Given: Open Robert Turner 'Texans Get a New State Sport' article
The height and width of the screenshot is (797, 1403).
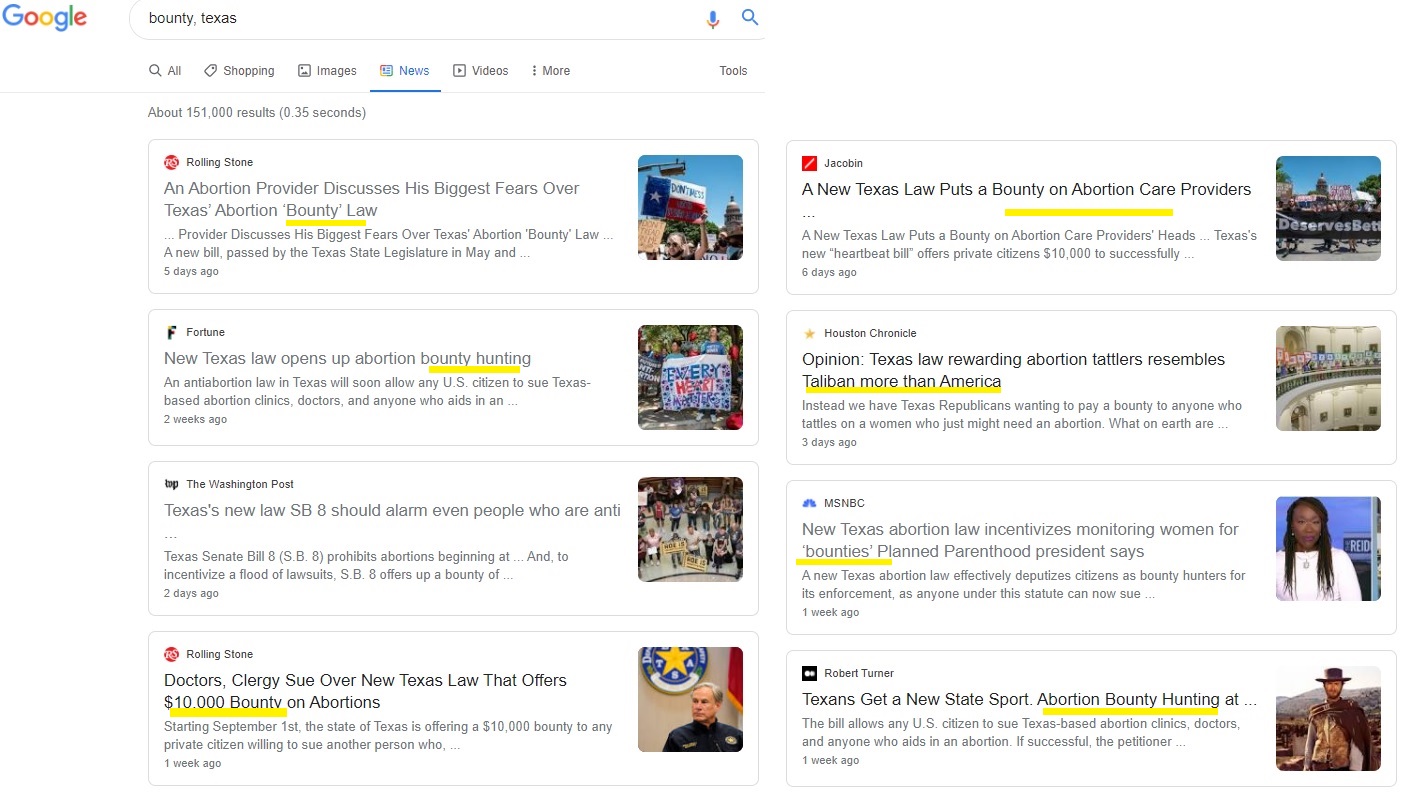Looking at the screenshot, I should 1029,699.
